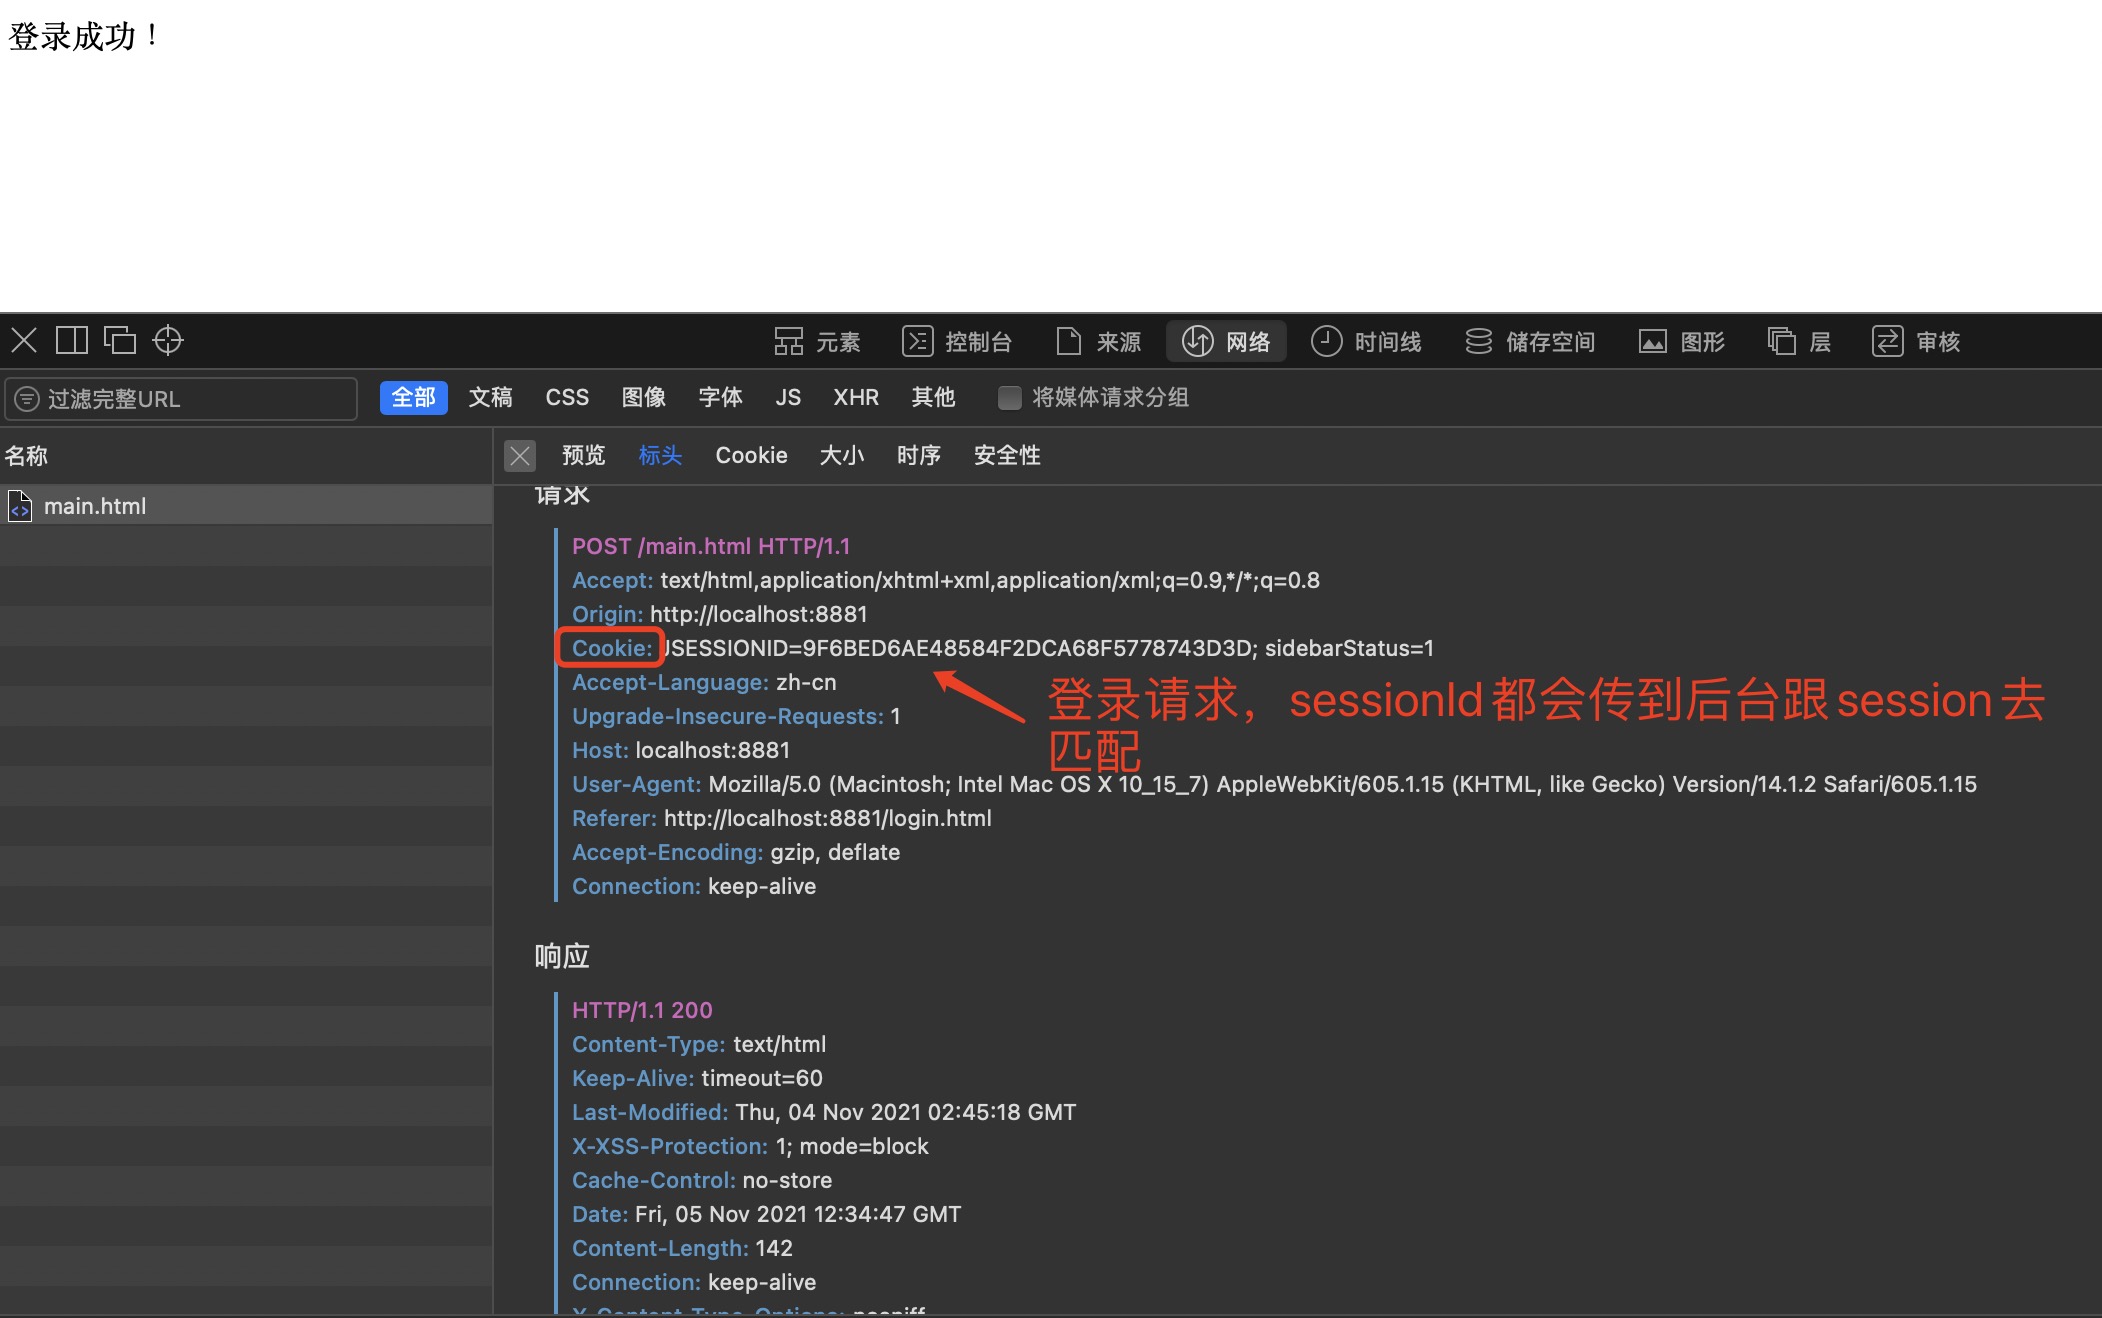The width and height of the screenshot is (2102, 1318).
Task: Open the filter options in 过滤完整URL field
Action: [x=27, y=398]
